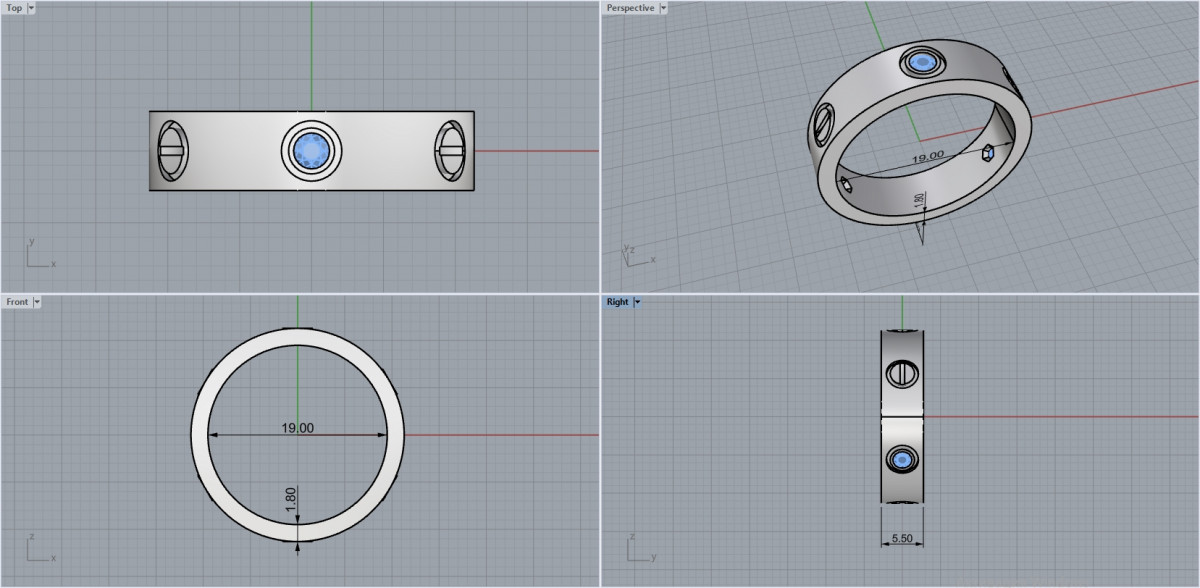
Task: Open the Perspective viewport menu arrow
Action: 663,8
